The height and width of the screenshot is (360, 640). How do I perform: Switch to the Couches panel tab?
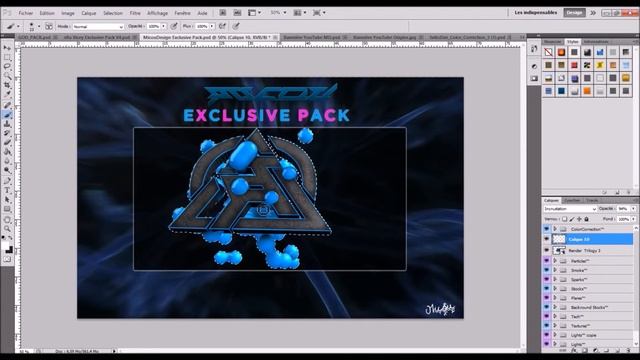(572, 200)
